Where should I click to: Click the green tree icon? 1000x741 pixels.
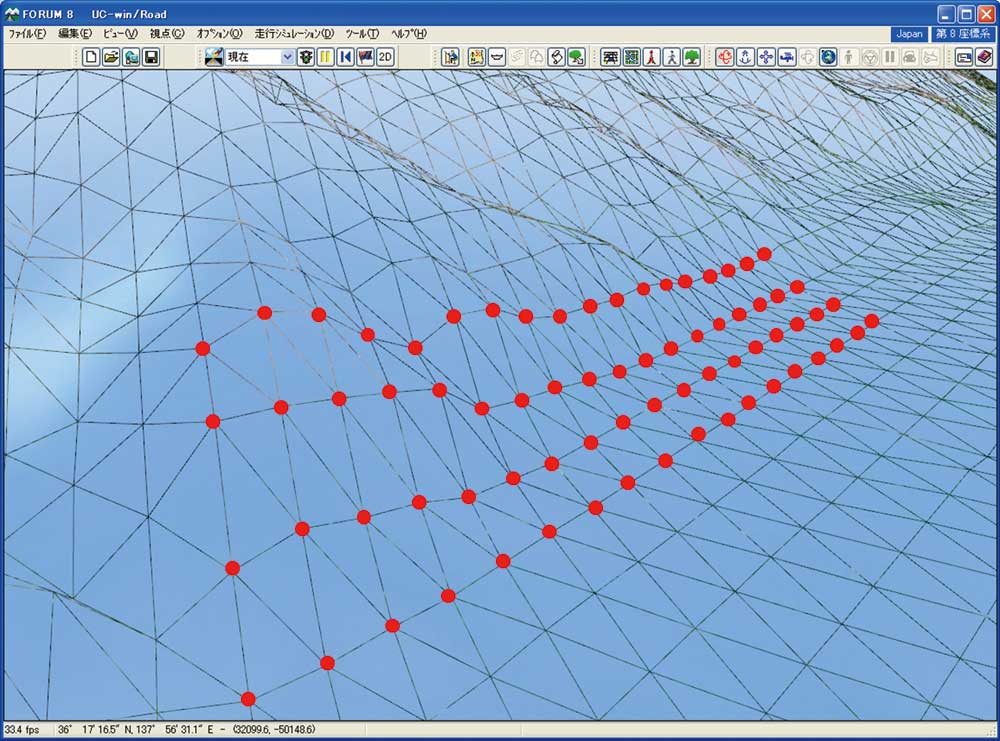(691, 57)
